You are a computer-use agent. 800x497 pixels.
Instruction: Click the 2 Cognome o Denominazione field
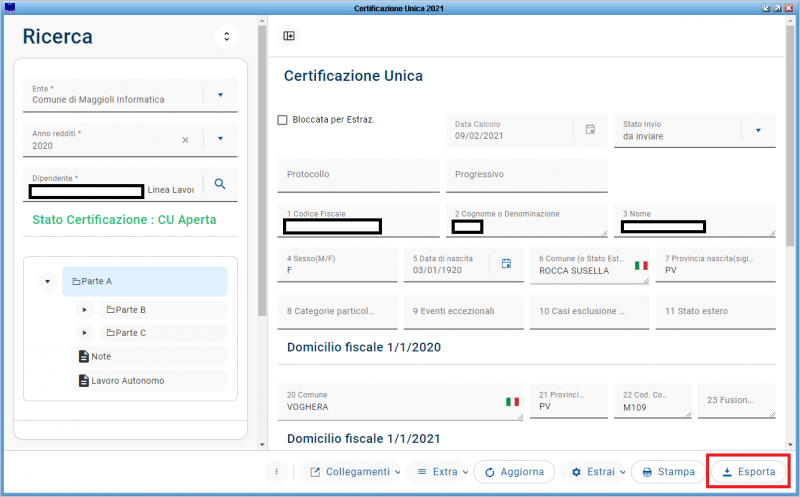527,220
